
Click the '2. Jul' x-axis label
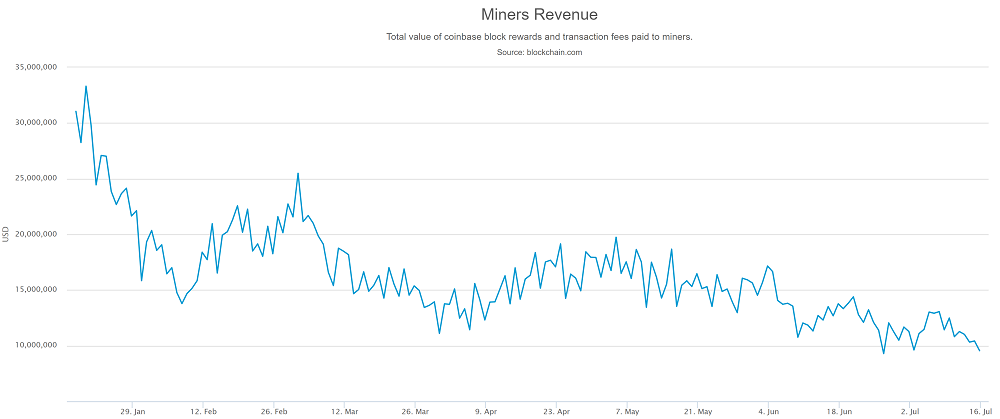tap(911, 412)
